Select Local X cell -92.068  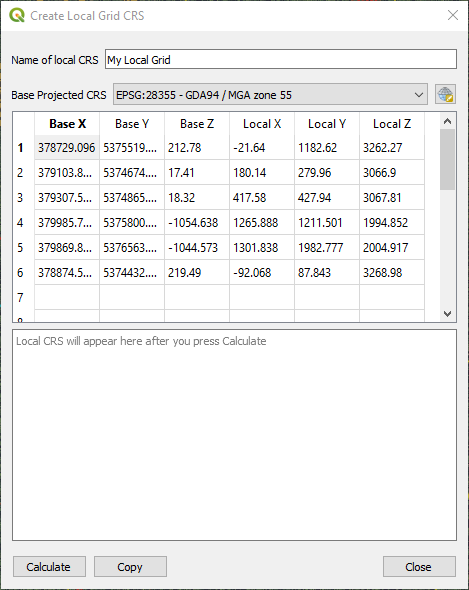coord(262,272)
